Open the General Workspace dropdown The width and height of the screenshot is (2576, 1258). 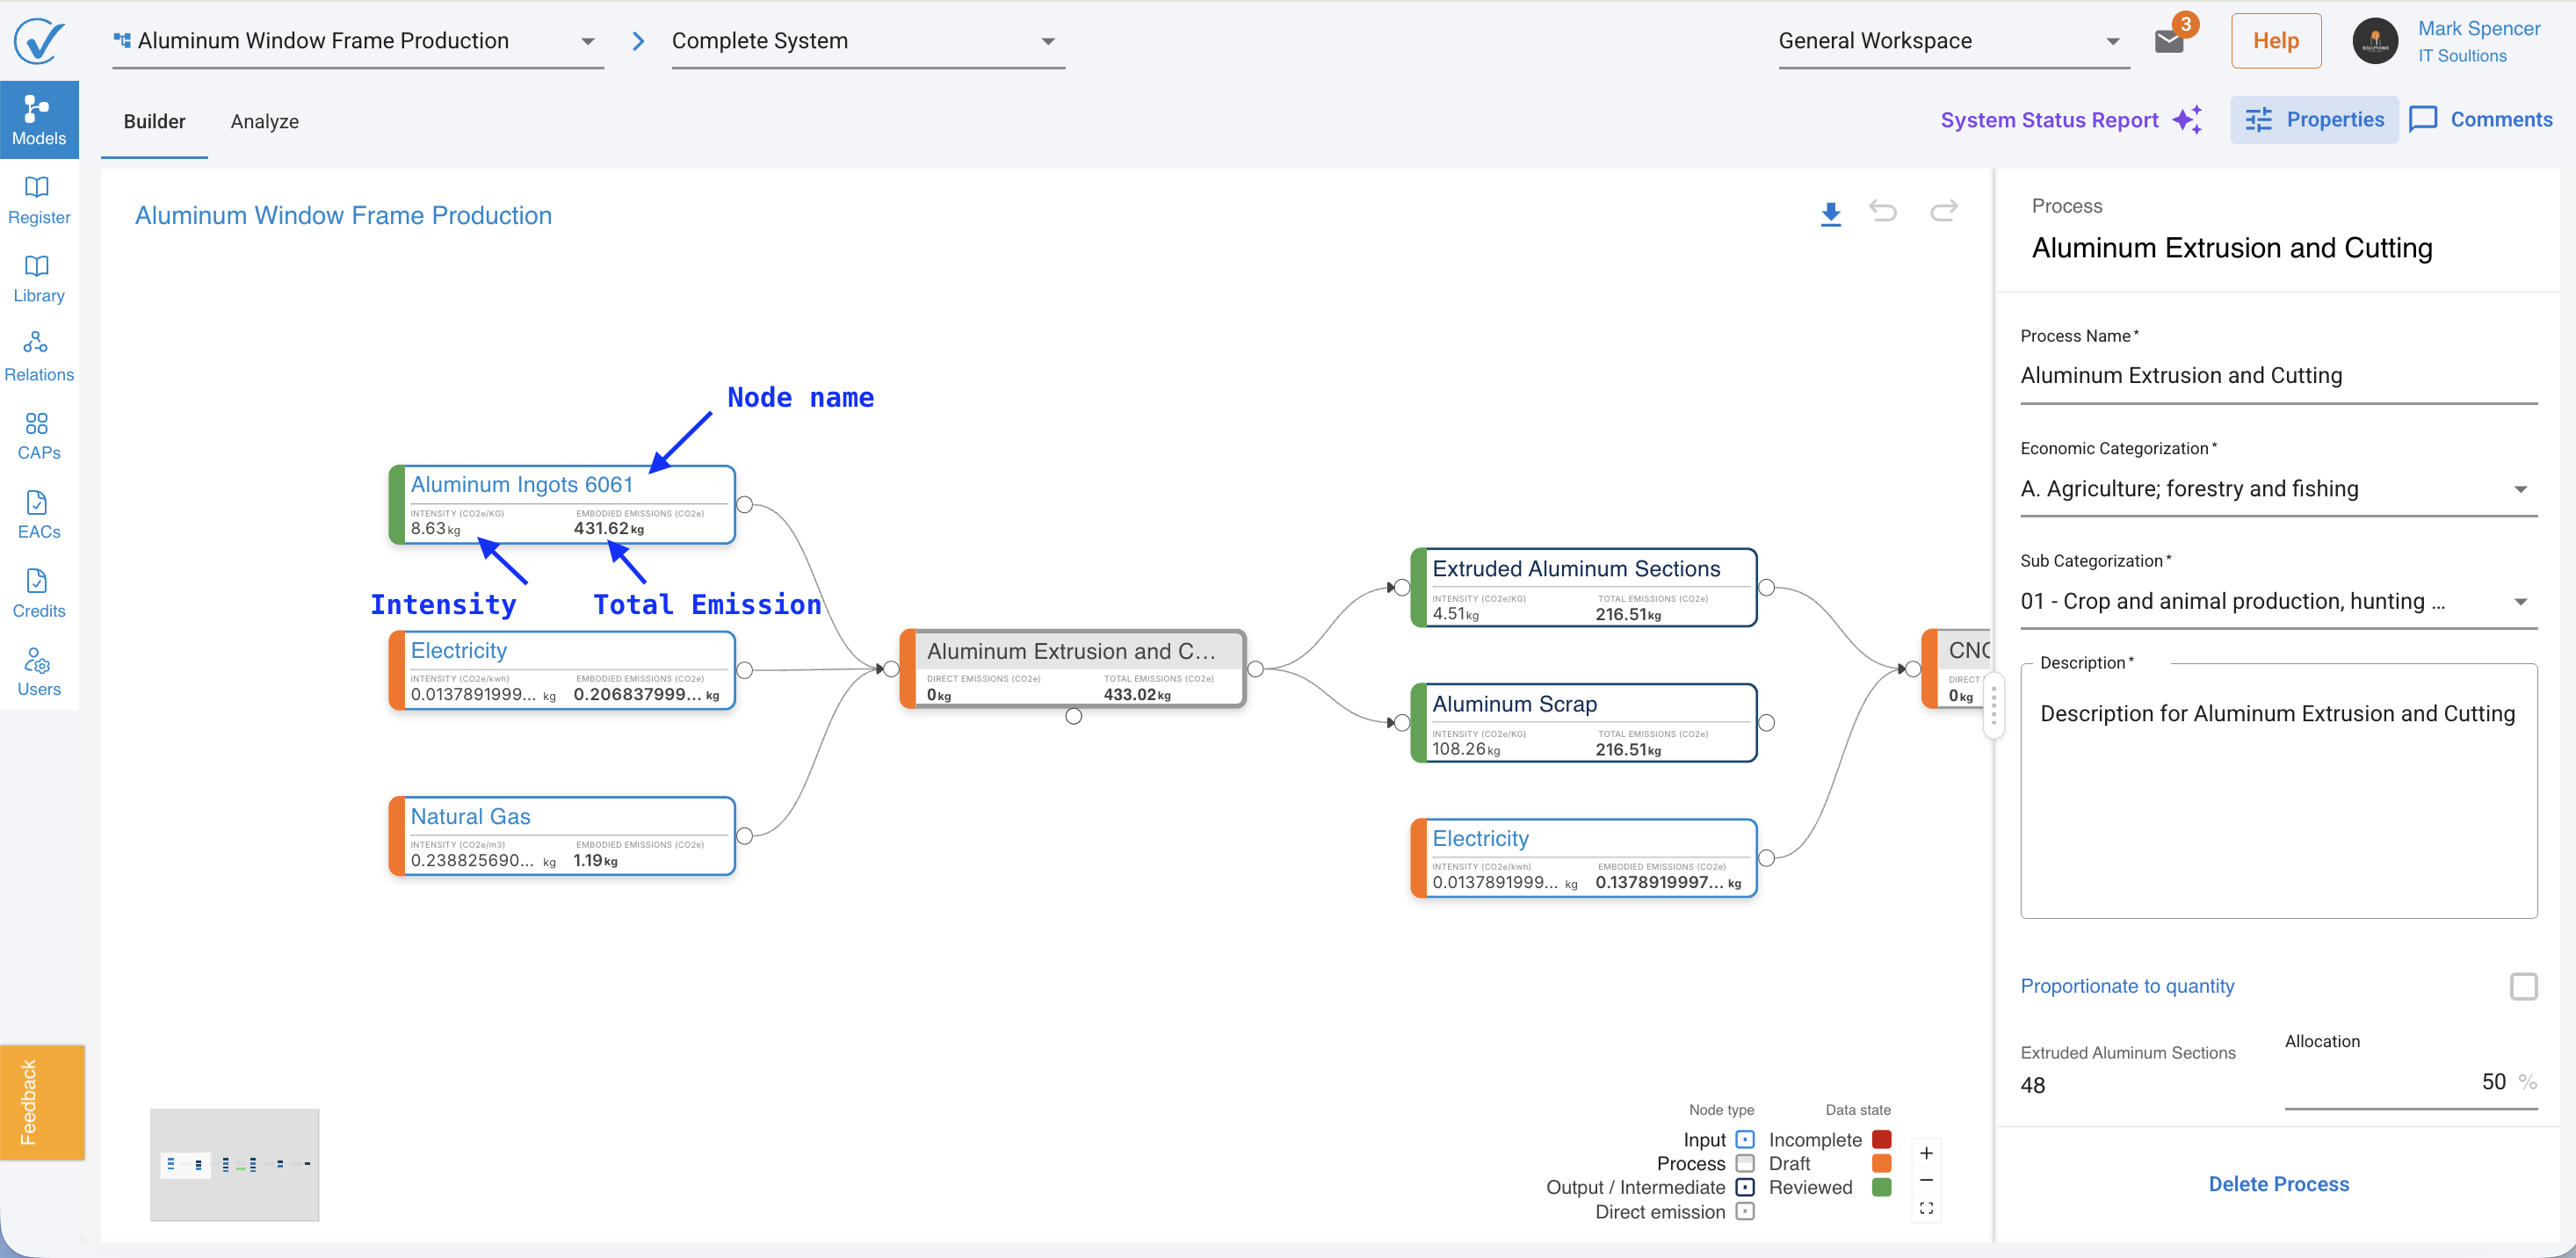pos(1953,41)
